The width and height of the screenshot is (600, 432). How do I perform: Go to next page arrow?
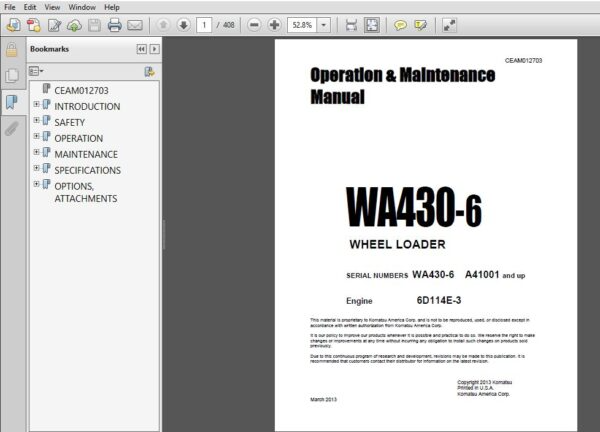click(184, 25)
